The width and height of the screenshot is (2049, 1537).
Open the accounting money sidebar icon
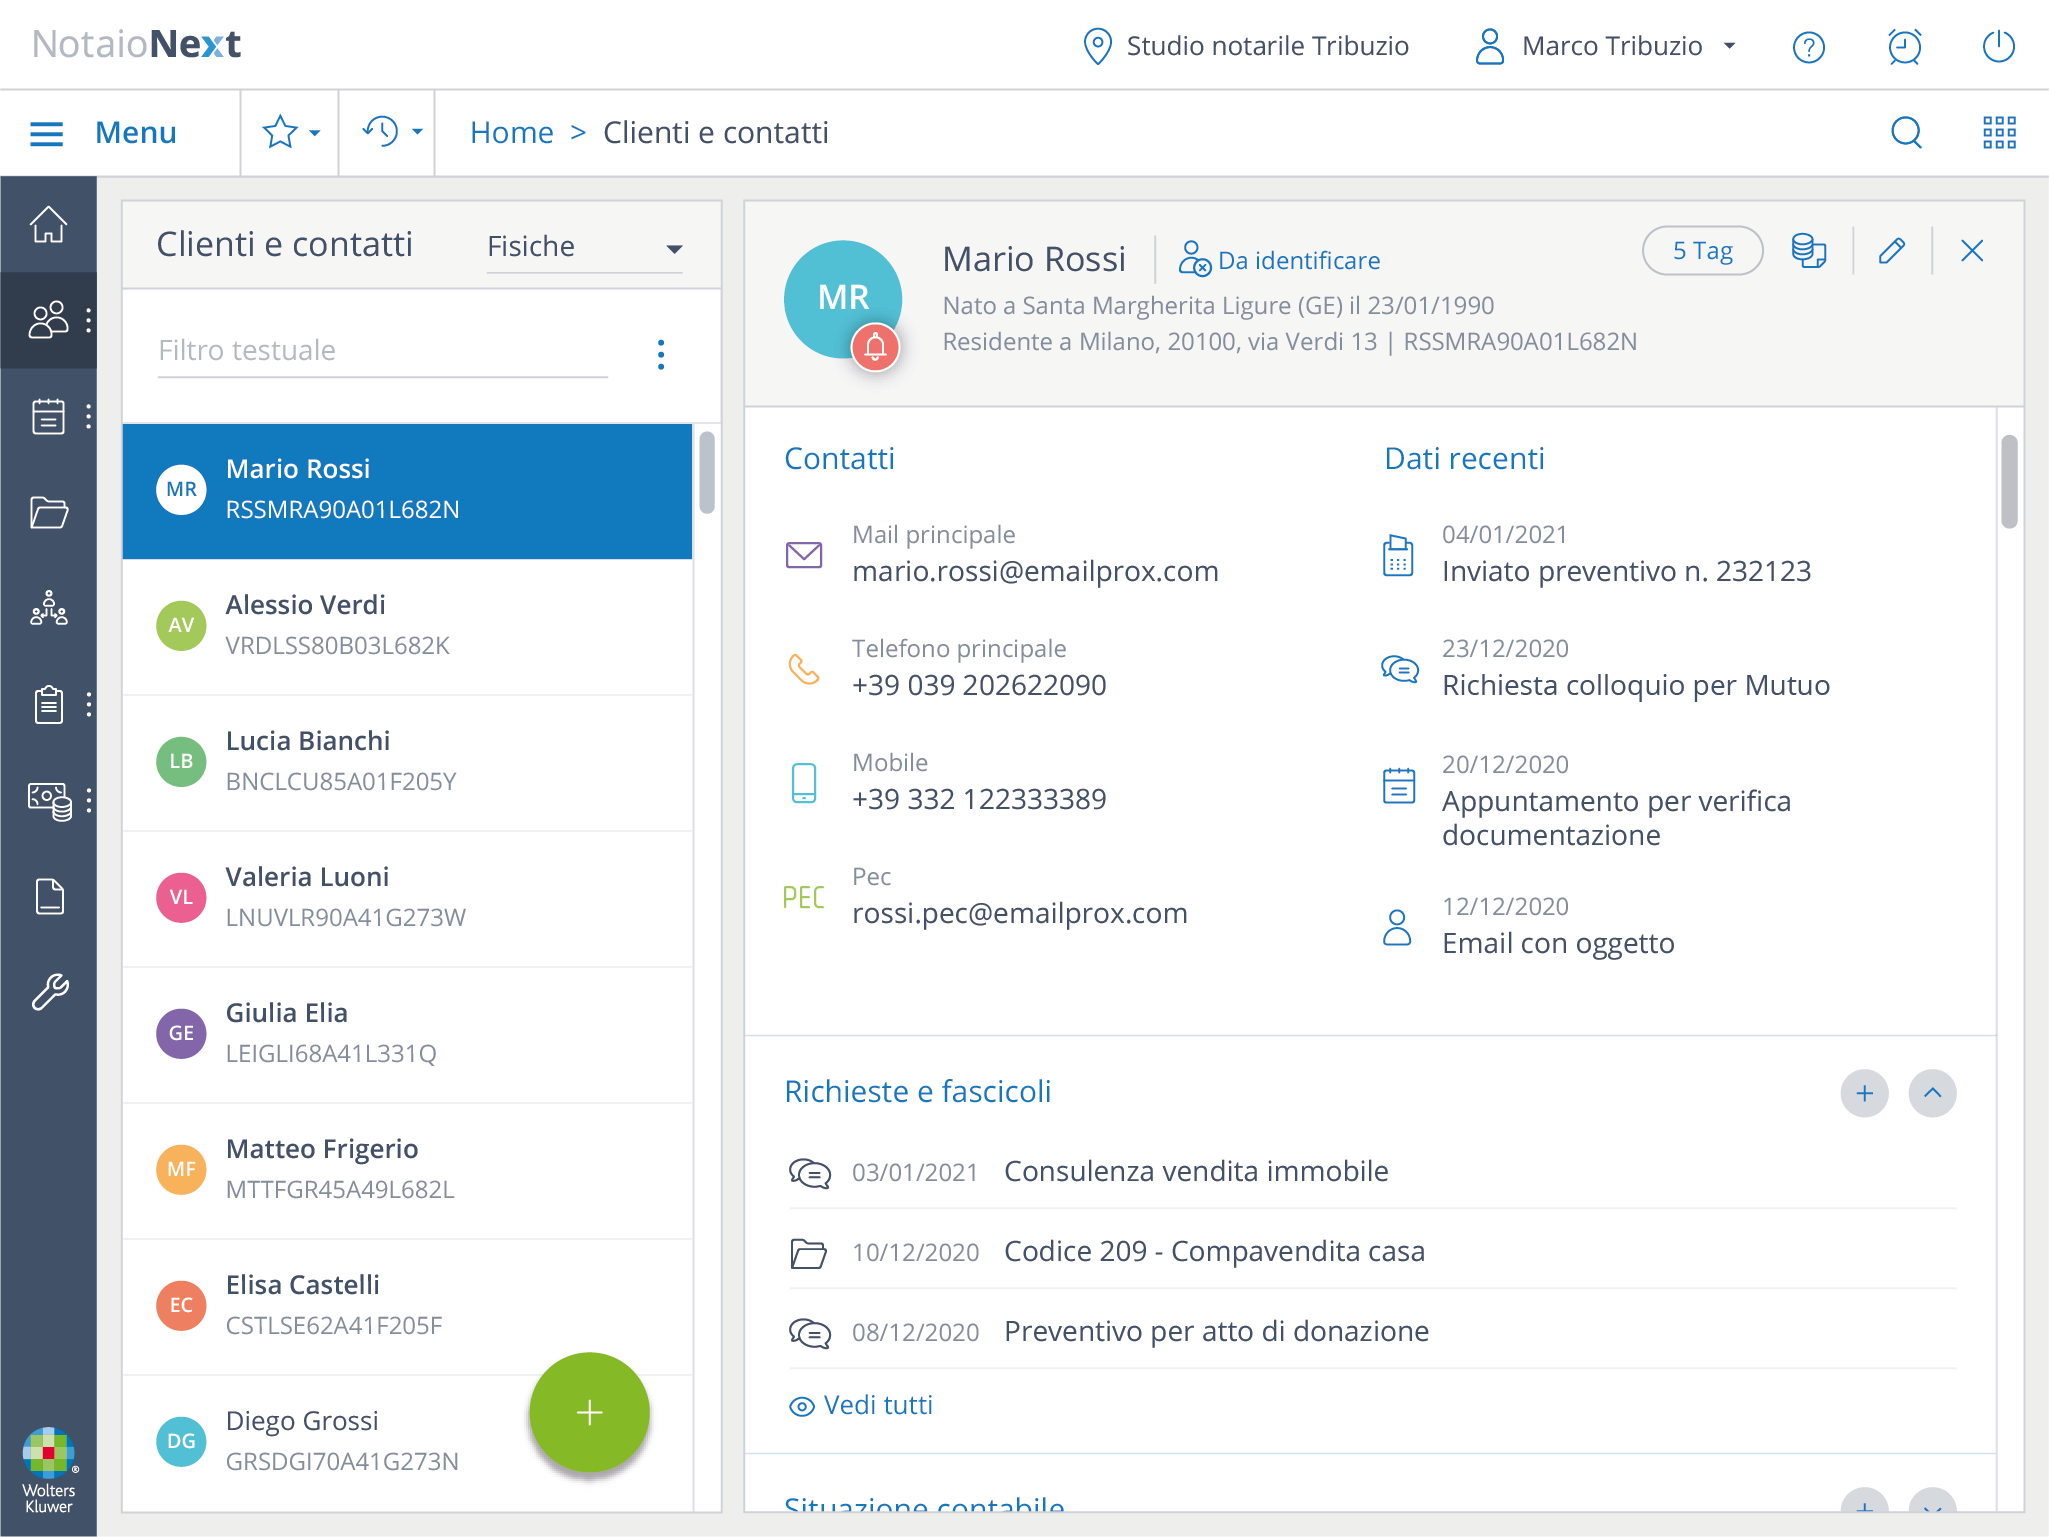tap(48, 800)
